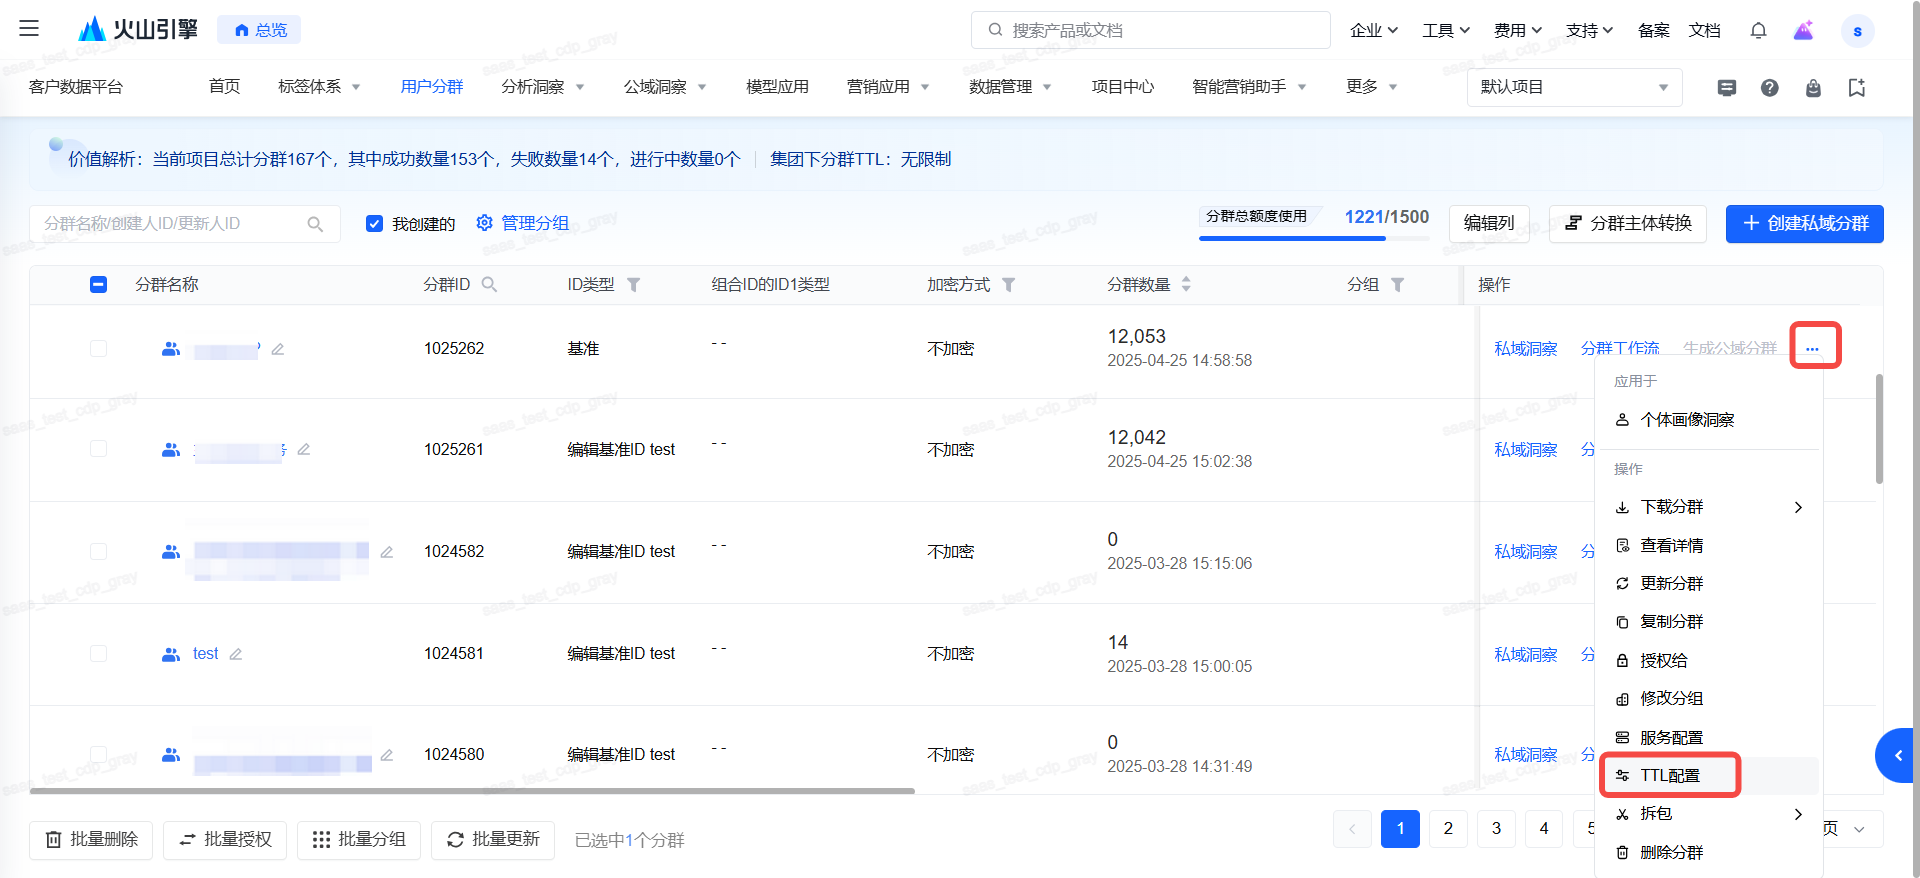This screenshot has height=878, width=1920.
Task: Open the hamburger menu icon
Action: 29,29
